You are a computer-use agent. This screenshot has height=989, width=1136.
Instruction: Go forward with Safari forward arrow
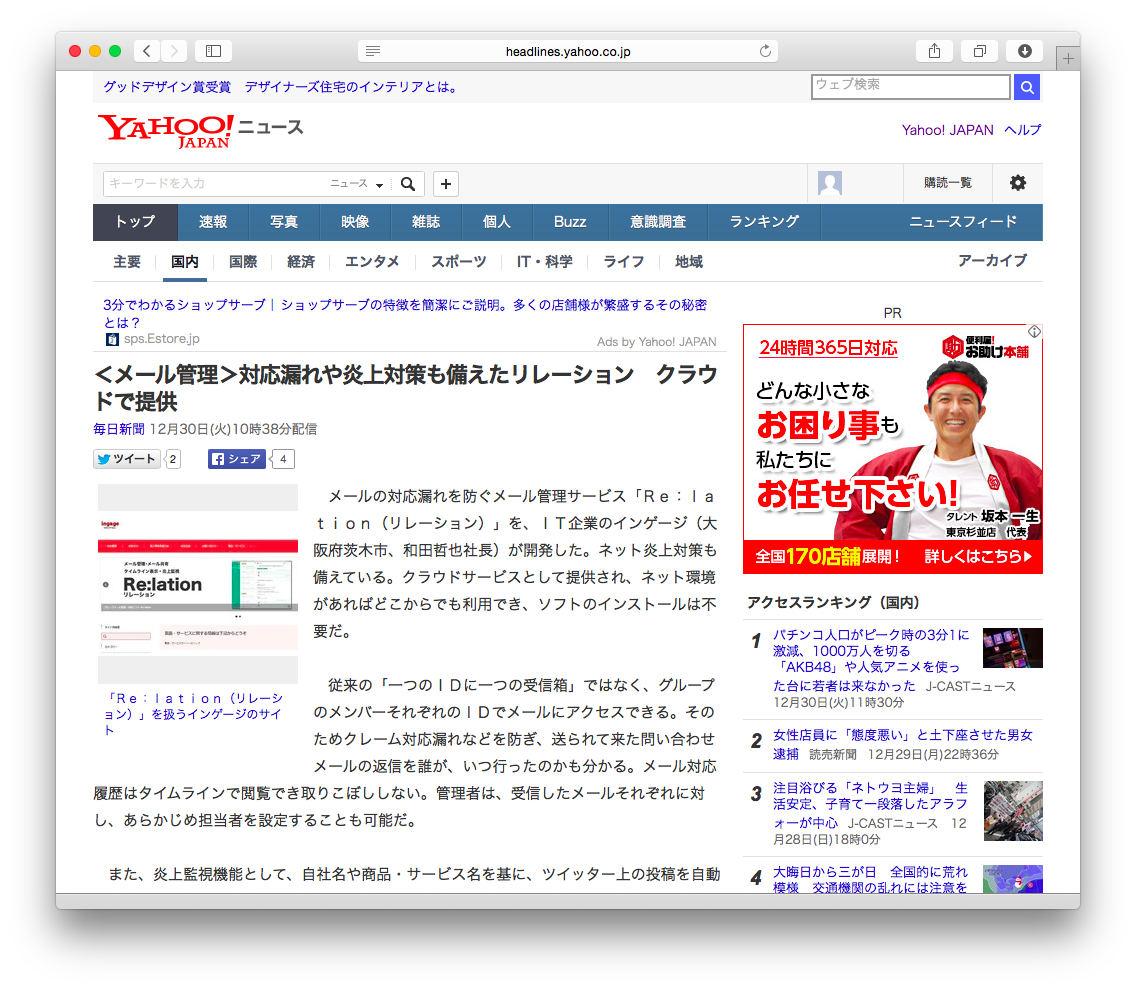pyautogui.click(x=174, y=51)
